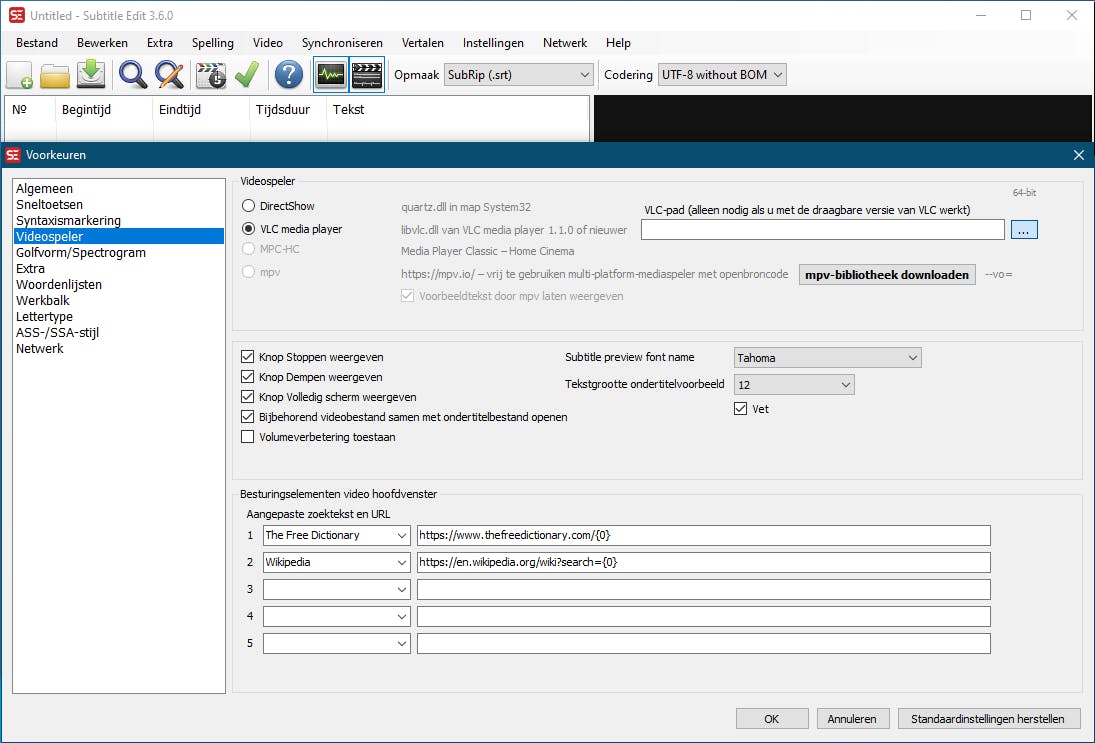
Task: Open the Opmaak SubRip format dropdown
Action: coord(519,75)
